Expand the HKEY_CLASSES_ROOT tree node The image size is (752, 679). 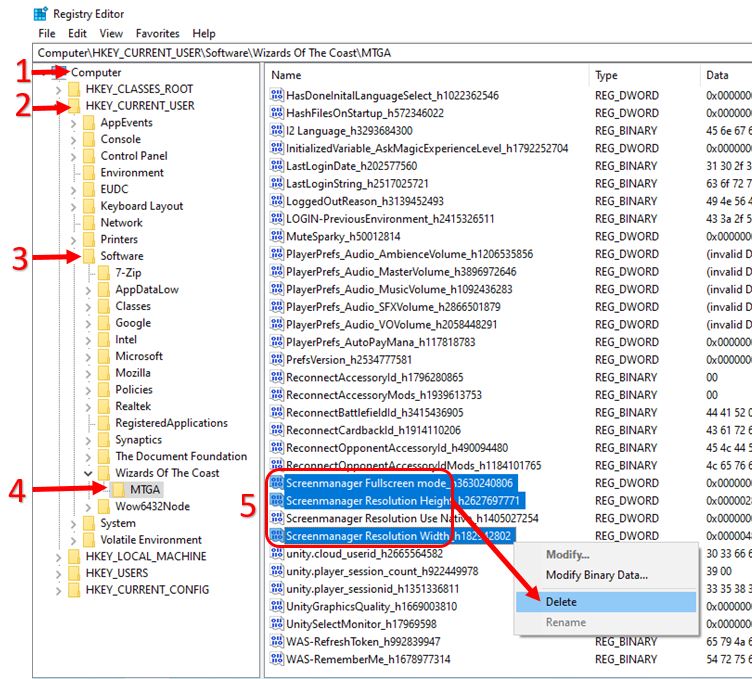pos(59,90)
